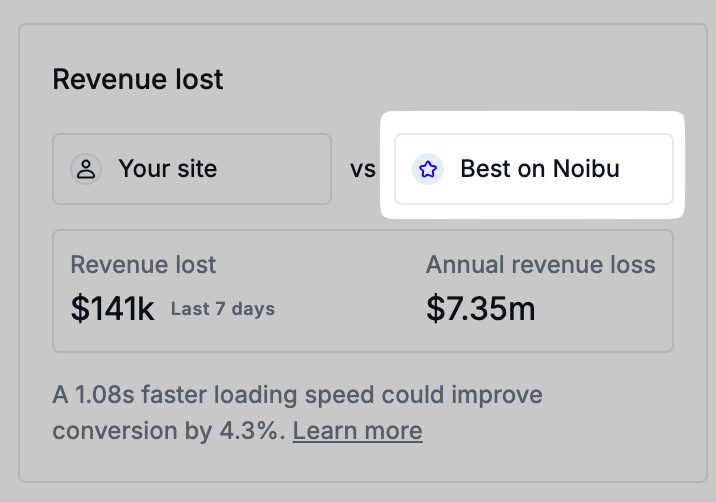The width and height of the screenshot is (716, 502).
Task: Open the Your site selector box
Action: pos(192,169)
